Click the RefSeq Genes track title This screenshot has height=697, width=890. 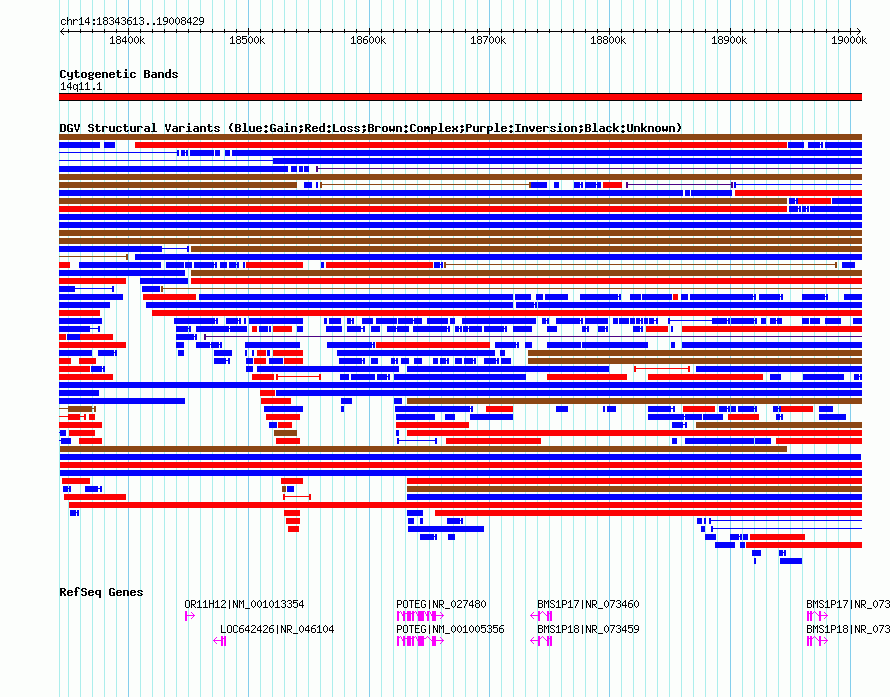101,592
